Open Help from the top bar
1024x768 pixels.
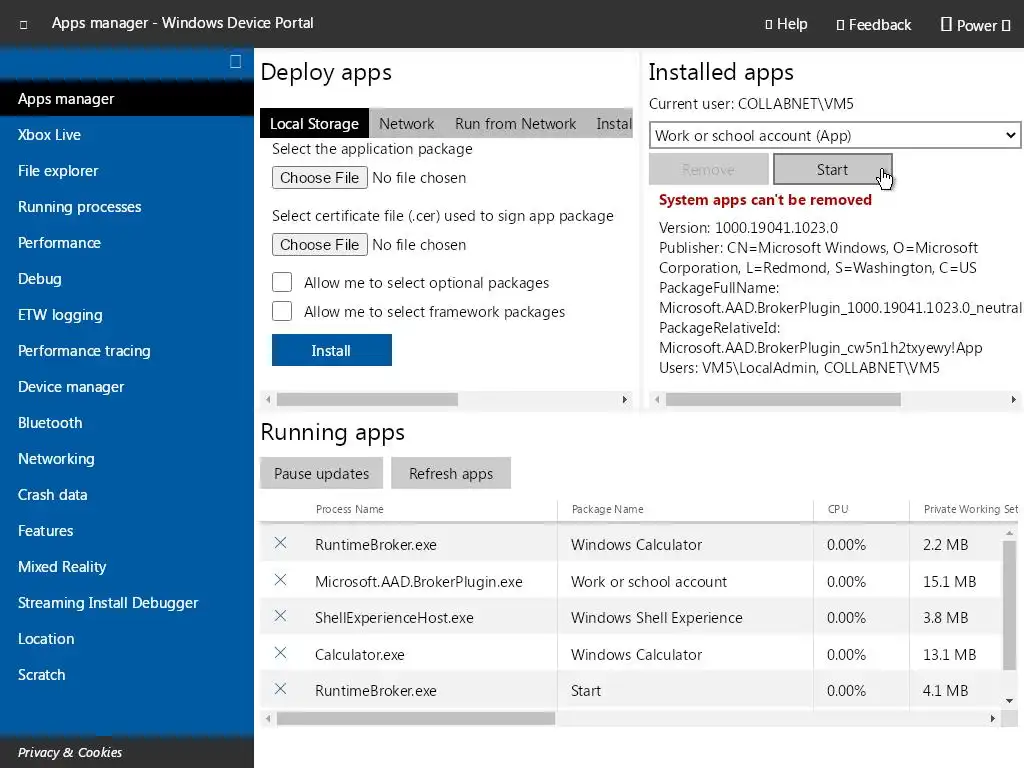point(786,24)
